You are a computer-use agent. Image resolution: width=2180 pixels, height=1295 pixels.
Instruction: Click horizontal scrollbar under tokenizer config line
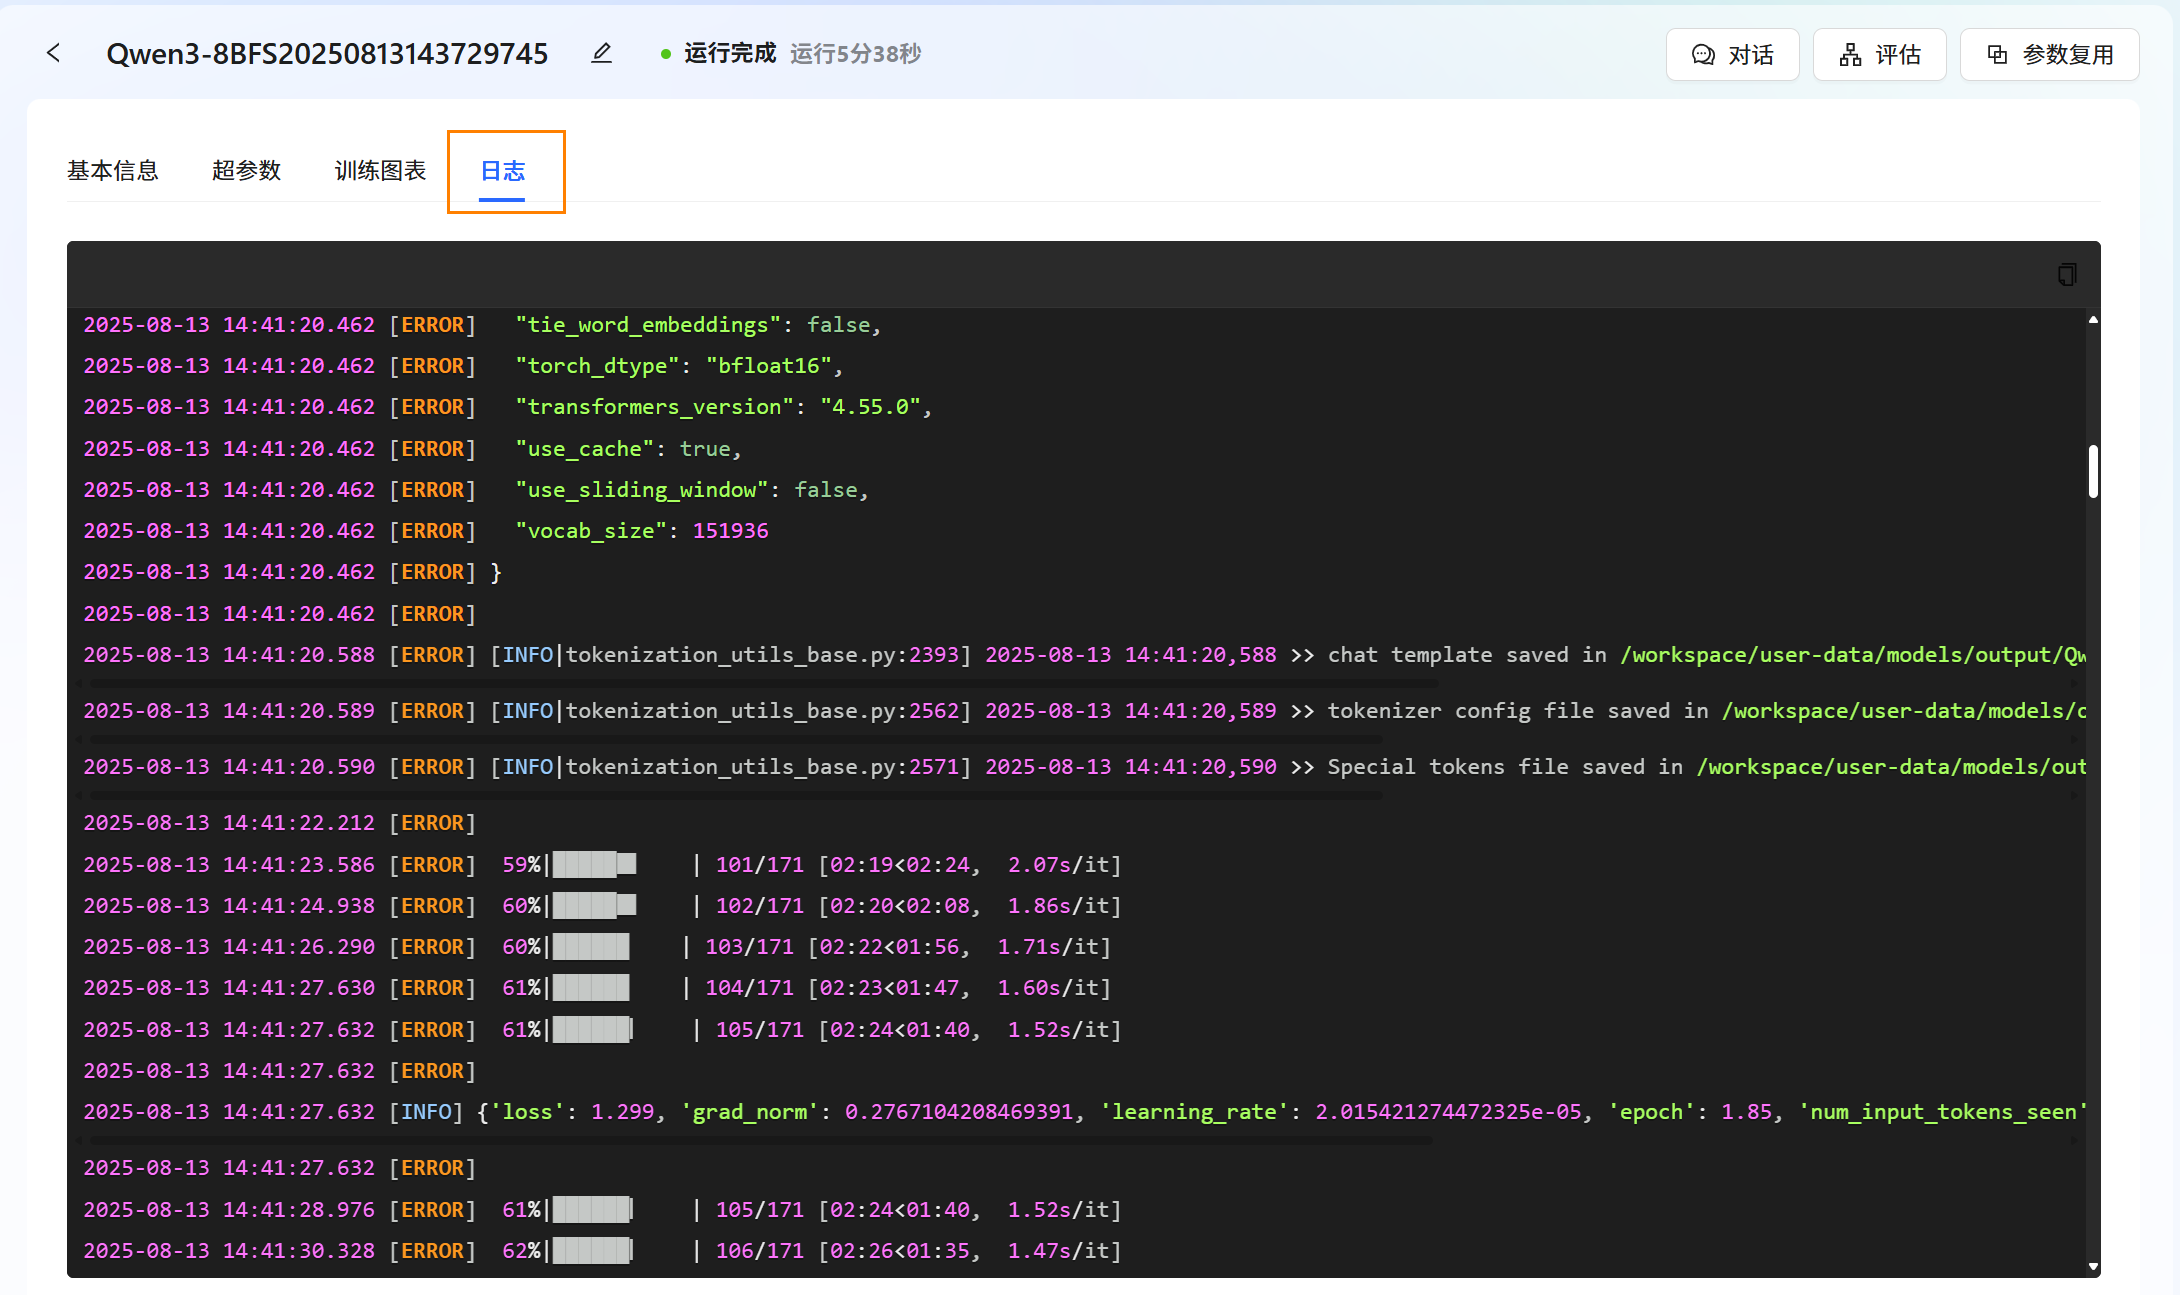pos(736,740)
